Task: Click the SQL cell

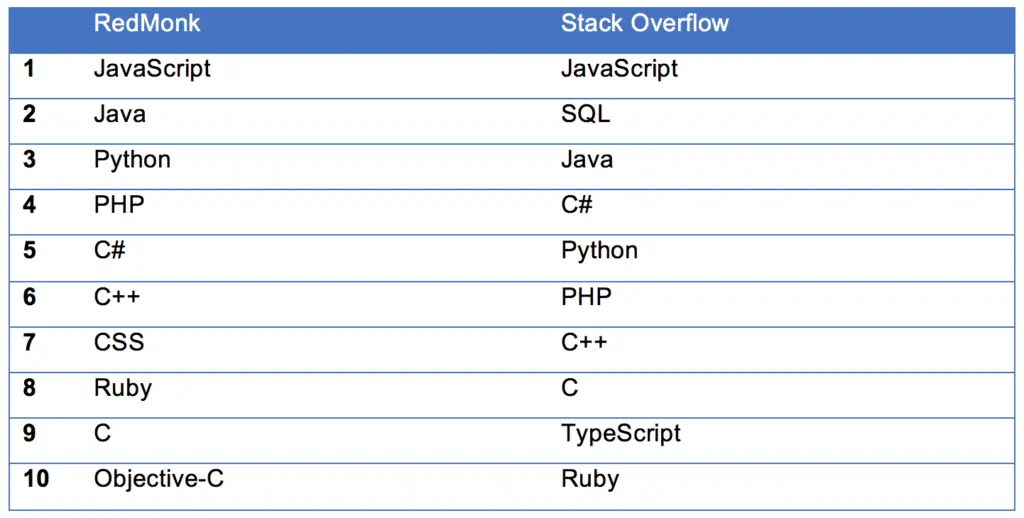Action: [x=585, y=114]
